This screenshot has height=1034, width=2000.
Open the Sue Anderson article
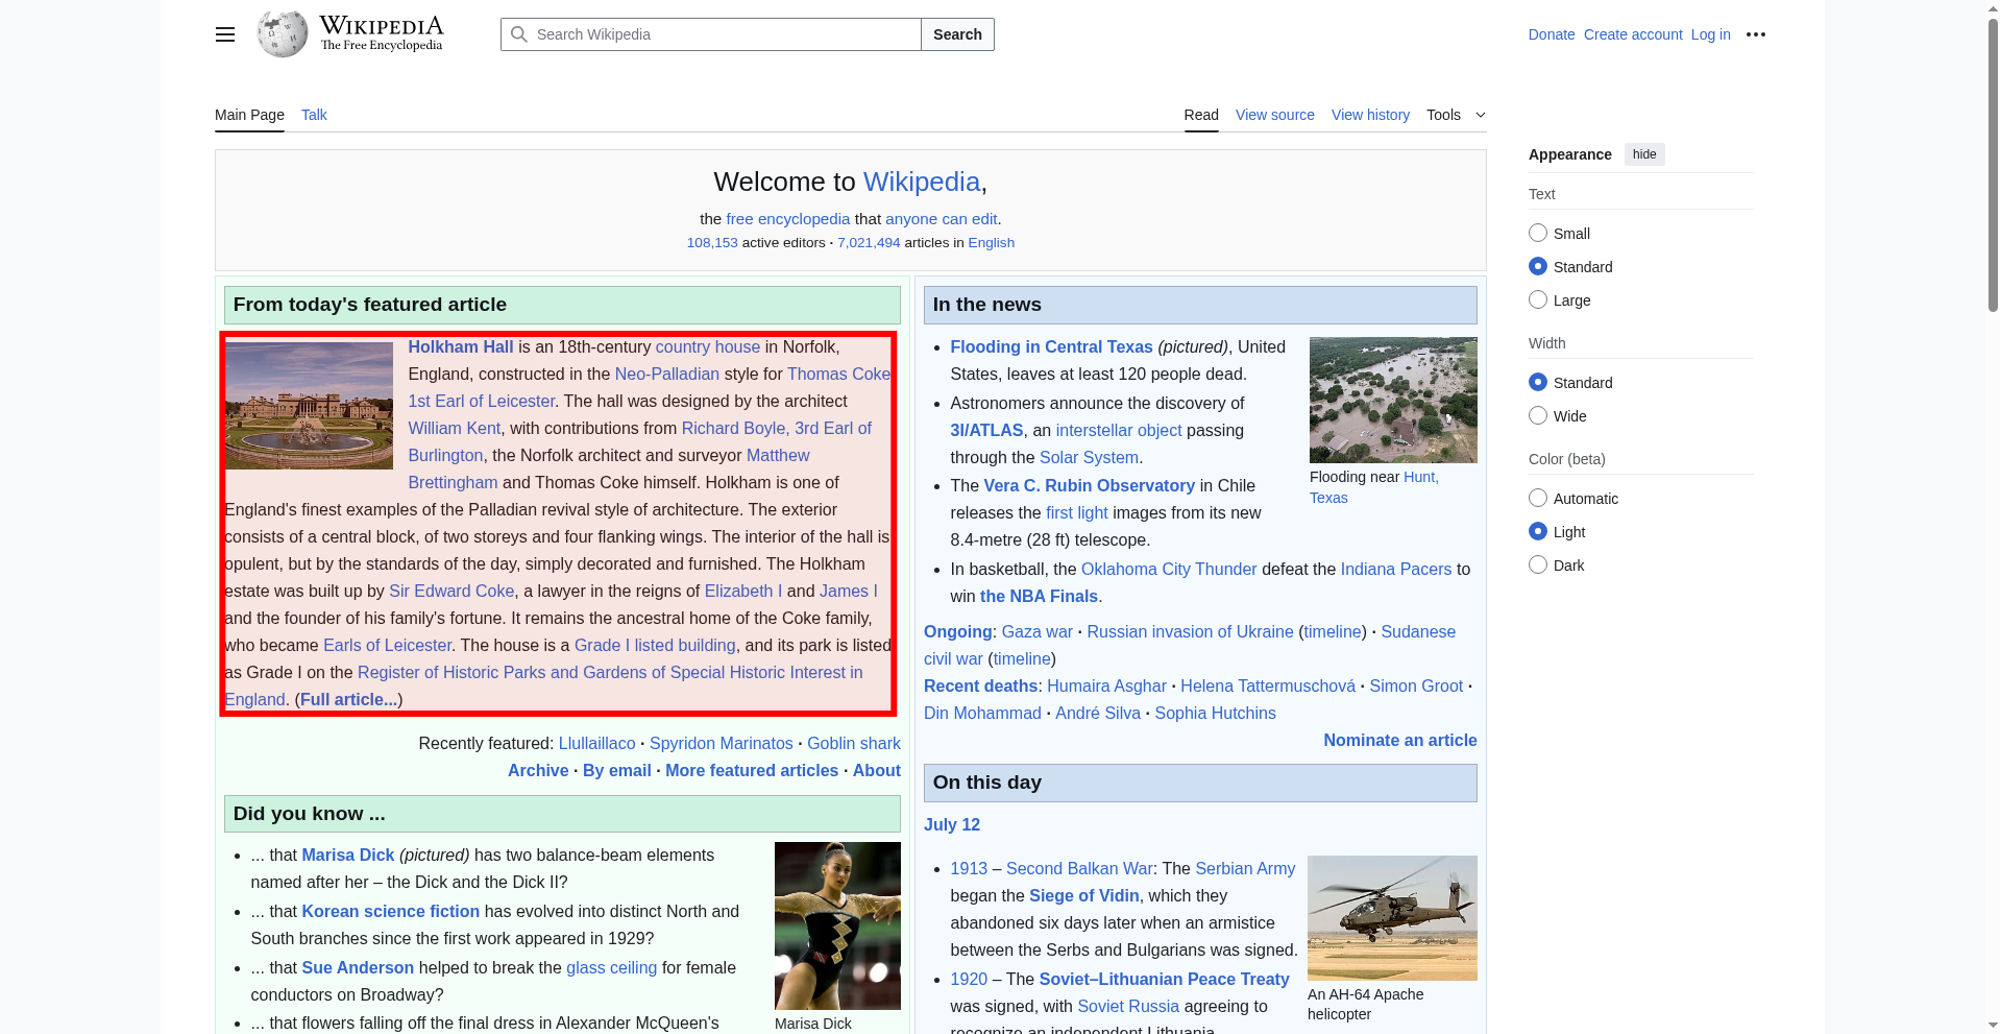point(357,968)
